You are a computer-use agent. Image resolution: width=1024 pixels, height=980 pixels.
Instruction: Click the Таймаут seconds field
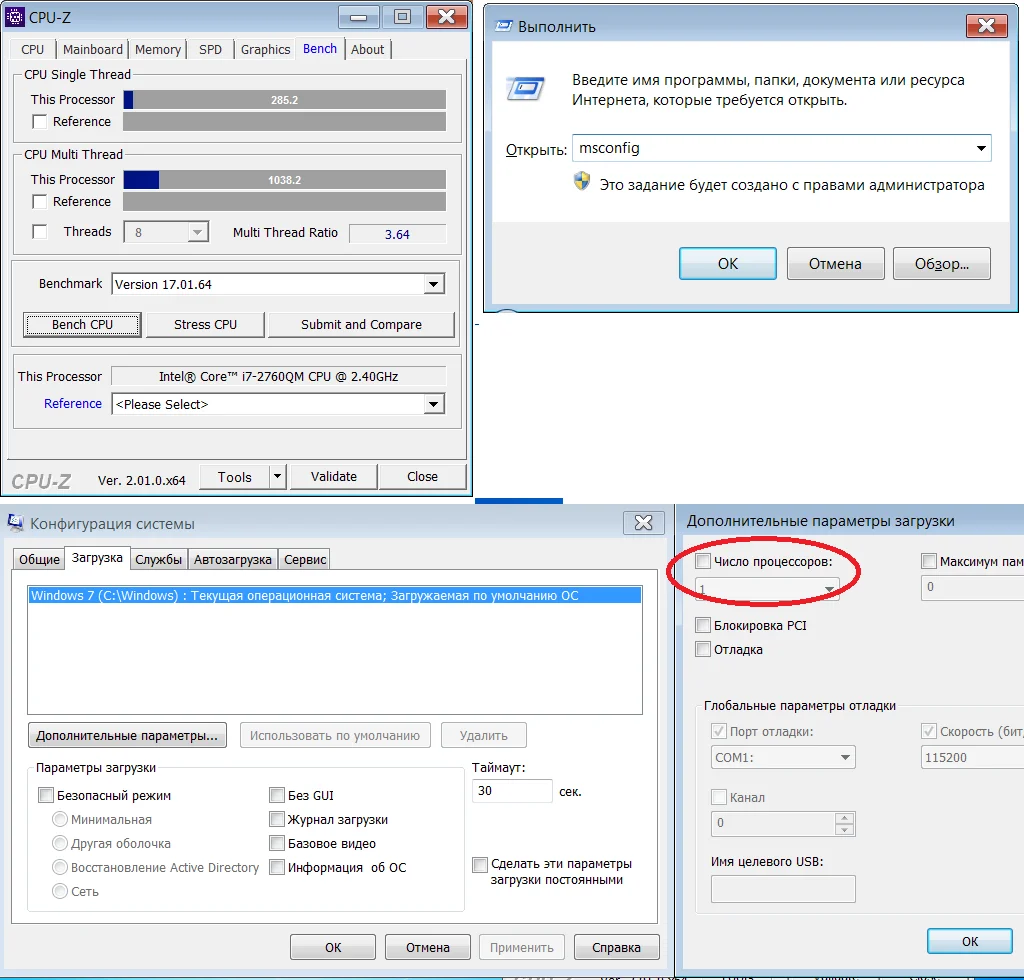click(x=512, y=791)
